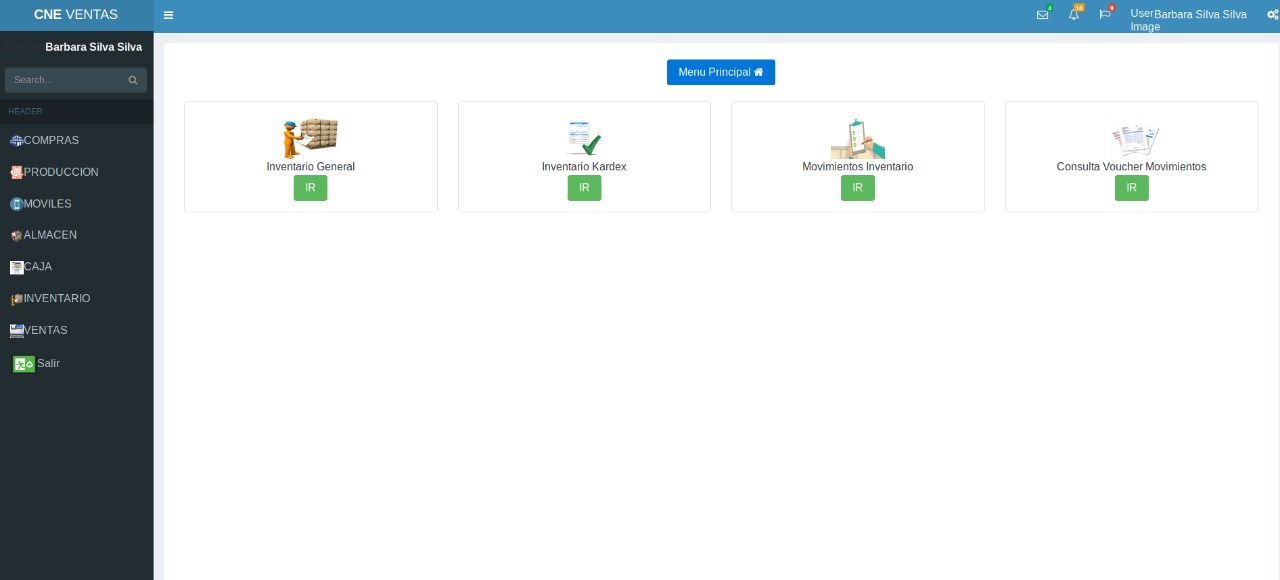This screenshot has width=1280, height=580.
Task: Open the VENTAS sidebar menu
Action: (x=76, y=330)
